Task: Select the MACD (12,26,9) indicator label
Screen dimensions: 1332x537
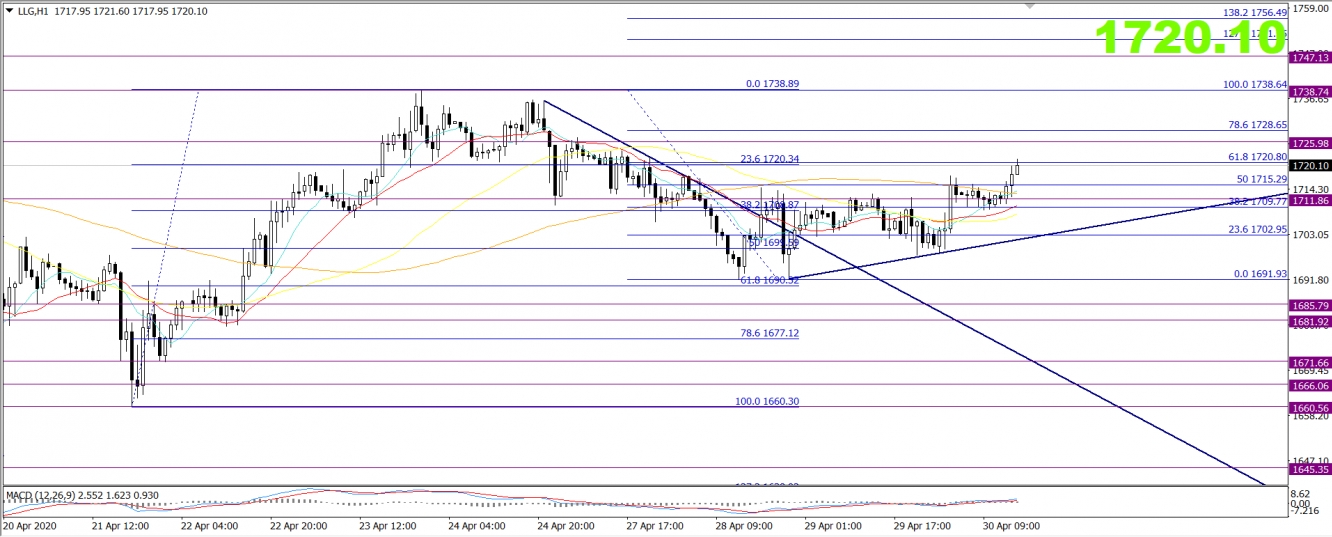Action: click(47, 495)
